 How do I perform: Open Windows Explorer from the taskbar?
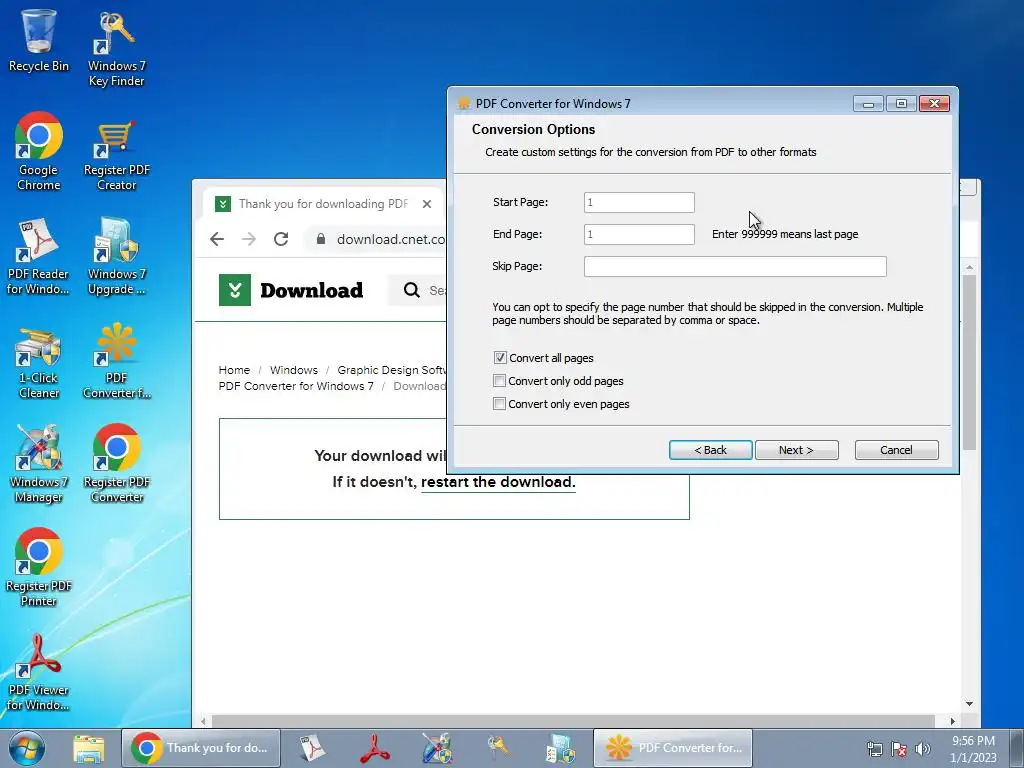(x=89, y=748)
